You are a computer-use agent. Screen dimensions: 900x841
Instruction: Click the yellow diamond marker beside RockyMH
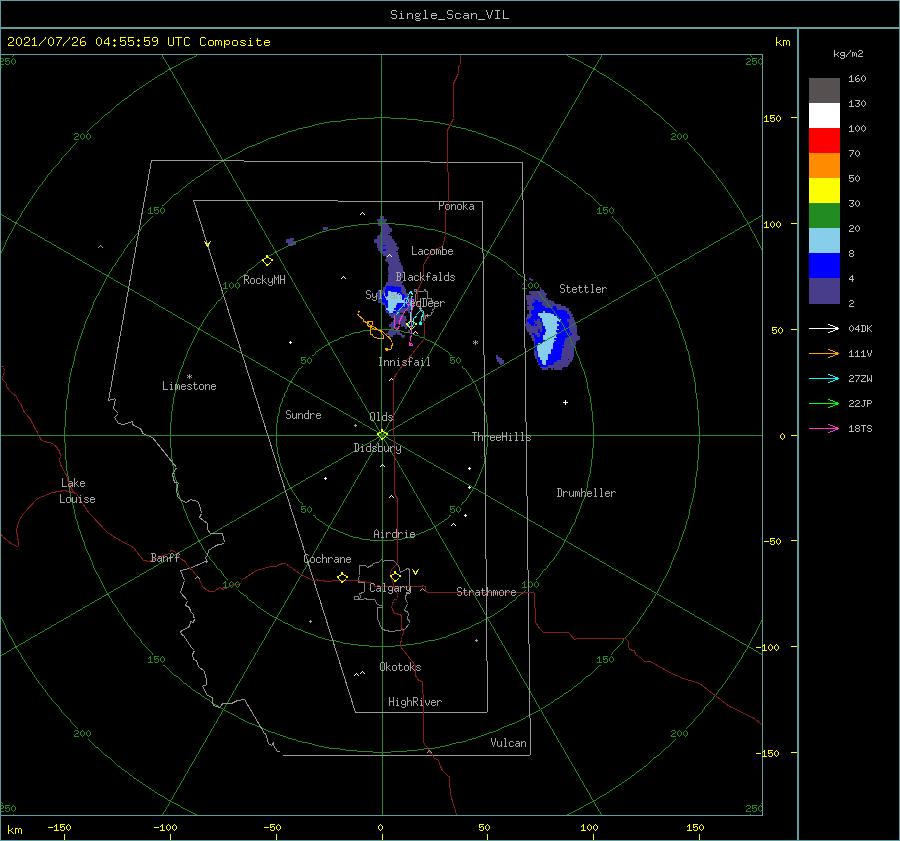point(267,261)
